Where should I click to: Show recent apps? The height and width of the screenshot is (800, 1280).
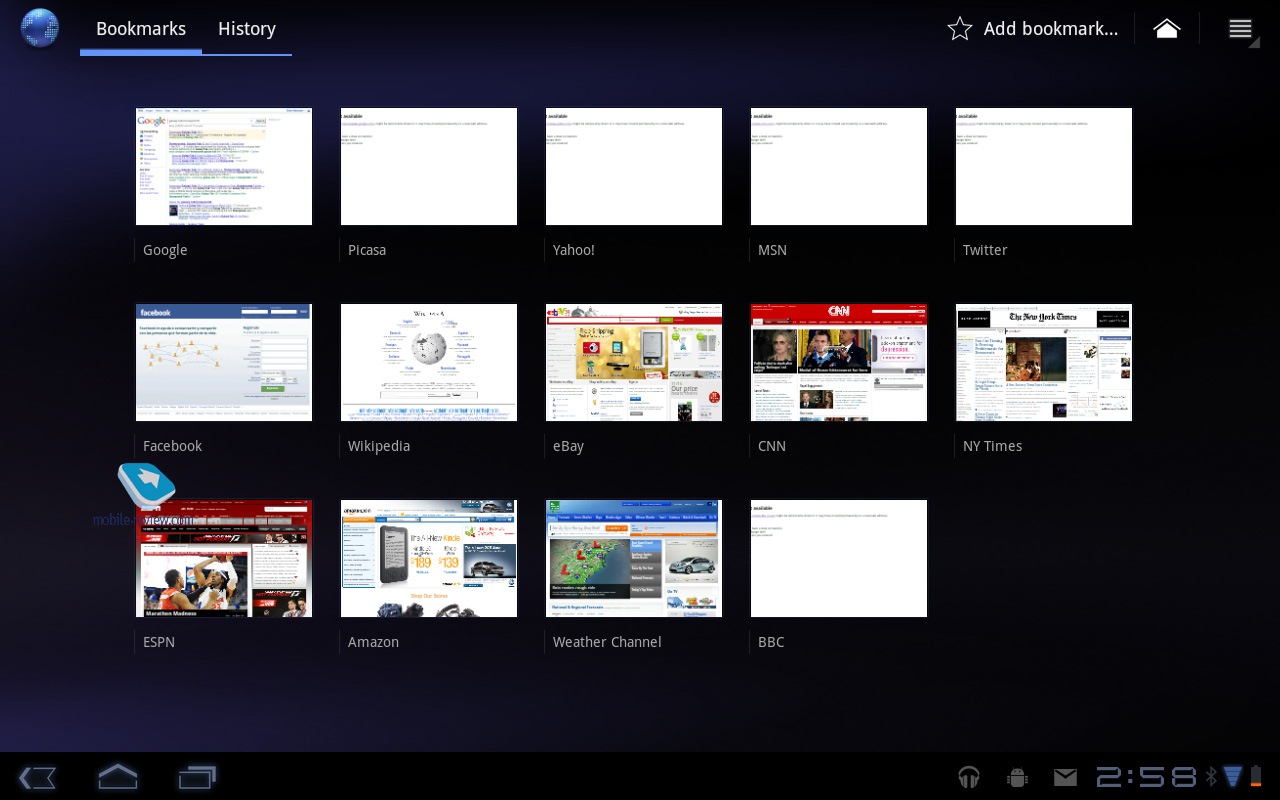tap(197, 777)
